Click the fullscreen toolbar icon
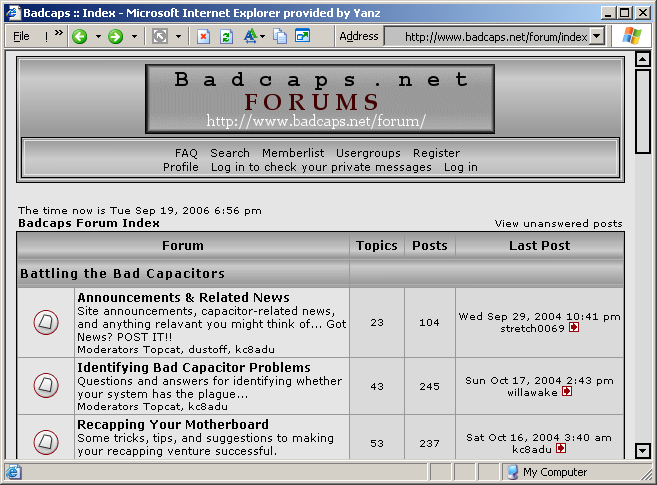657x485 pixels. point(160,36)
